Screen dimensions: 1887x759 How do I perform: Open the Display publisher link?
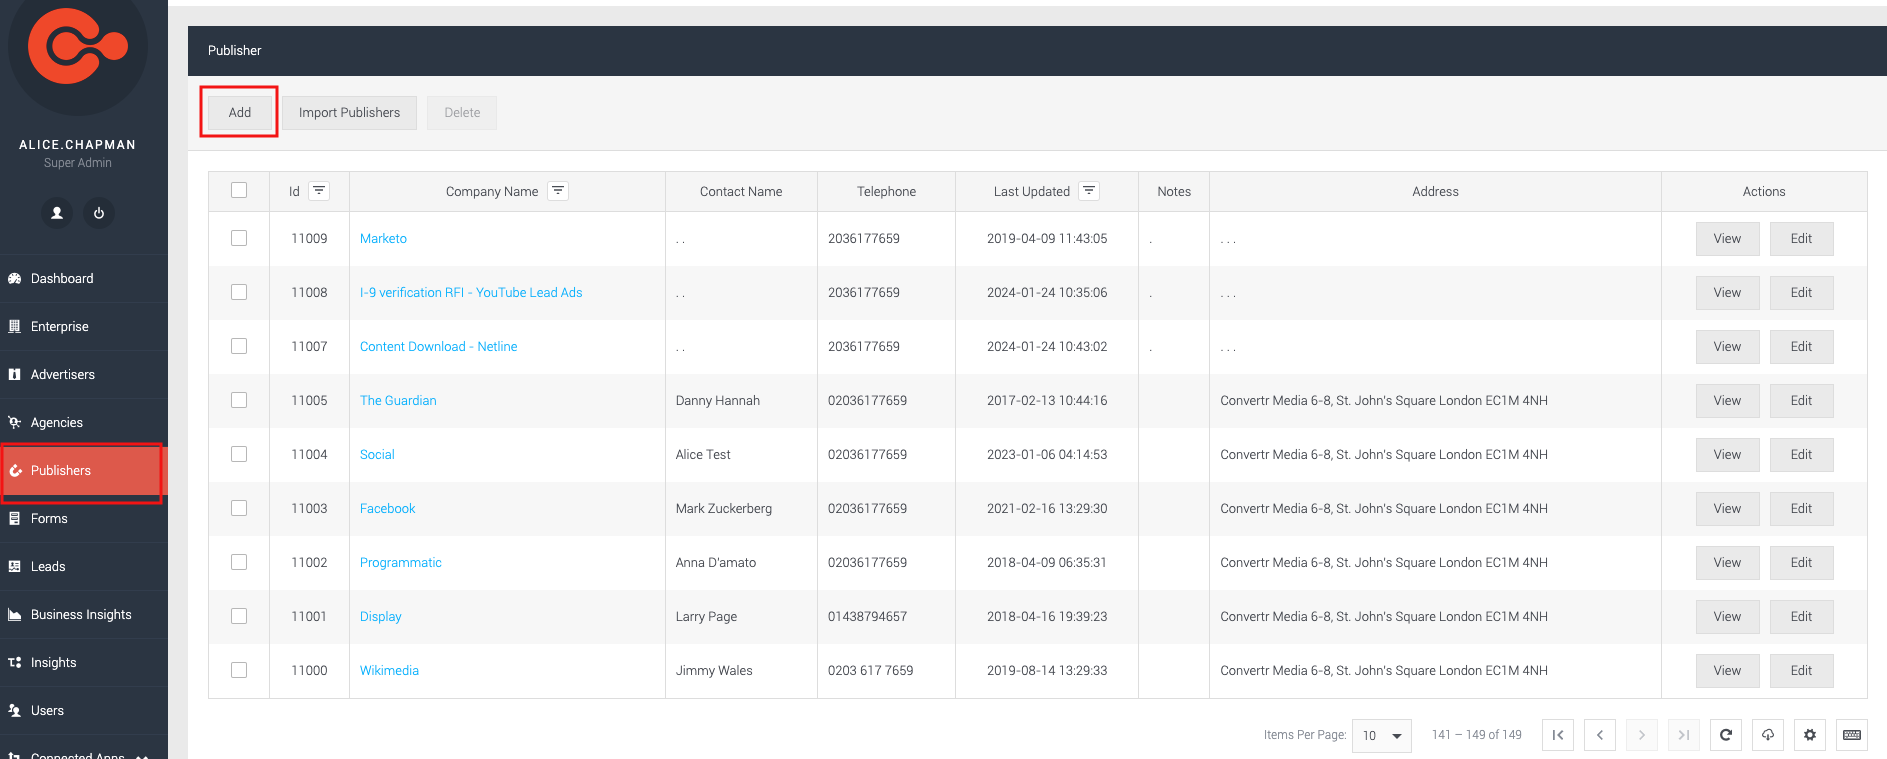pos(380,617)
